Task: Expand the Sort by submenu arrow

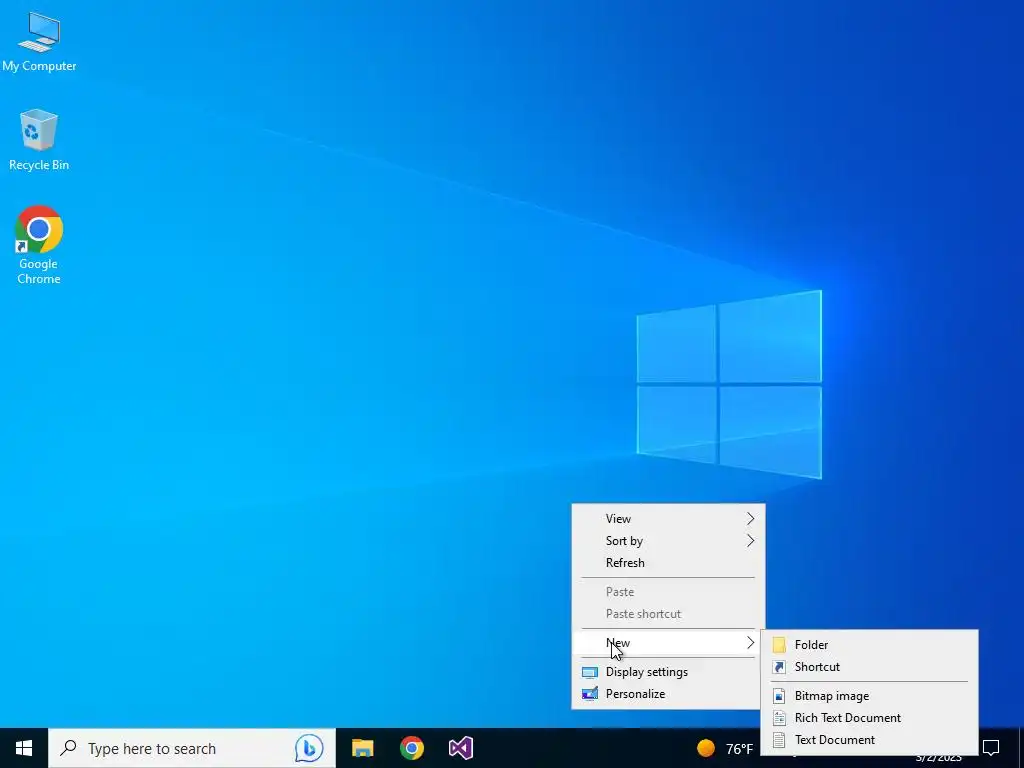Action: (750, 541)
